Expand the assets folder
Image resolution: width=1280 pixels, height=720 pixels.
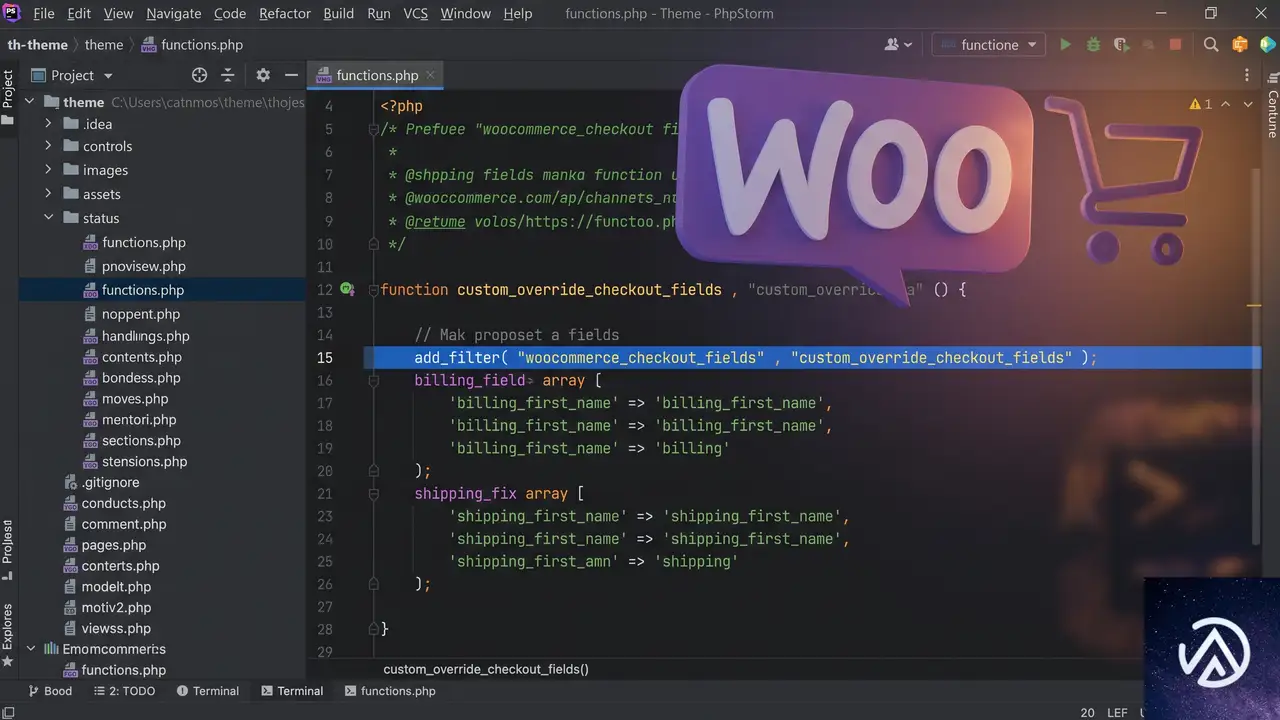(48, 194)
